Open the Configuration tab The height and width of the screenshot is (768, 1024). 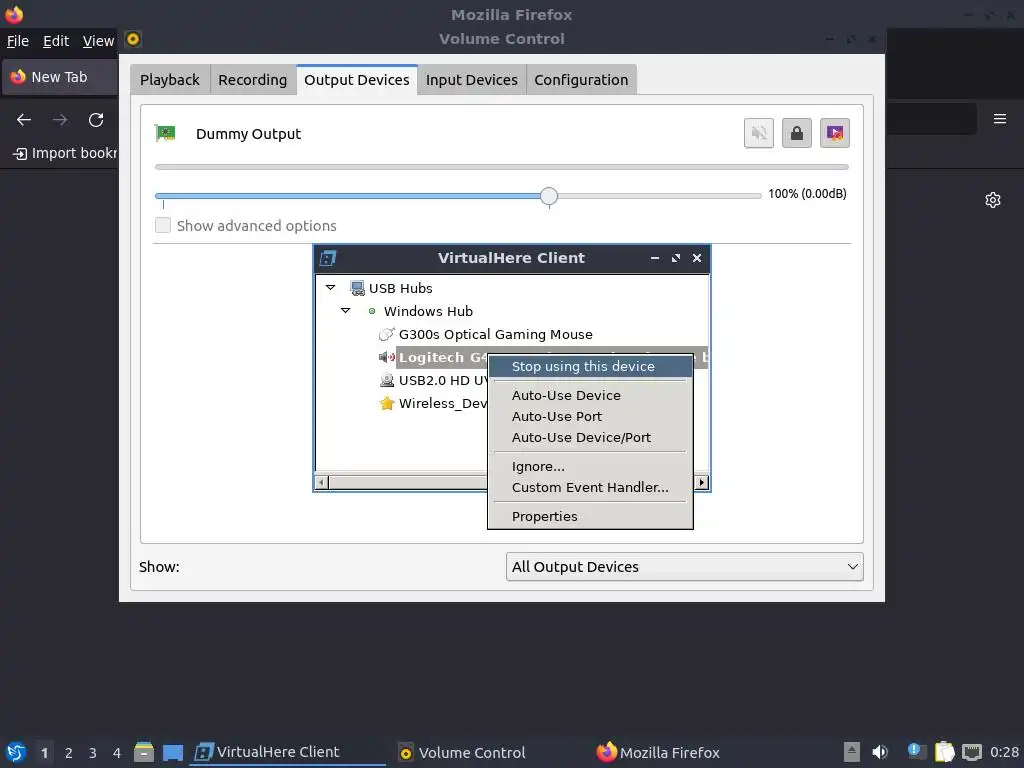[x=581, y=80]
